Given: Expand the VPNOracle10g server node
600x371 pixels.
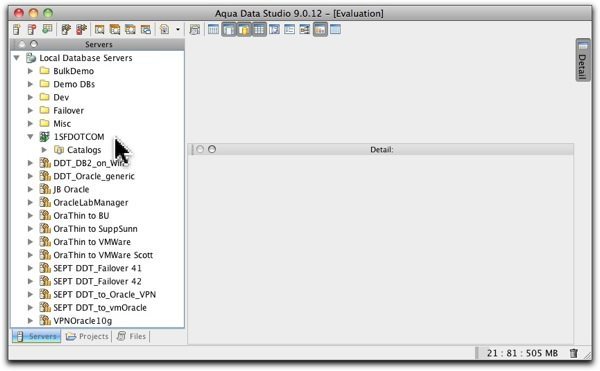Looking at the screenshot, I should tap(30, 321).
